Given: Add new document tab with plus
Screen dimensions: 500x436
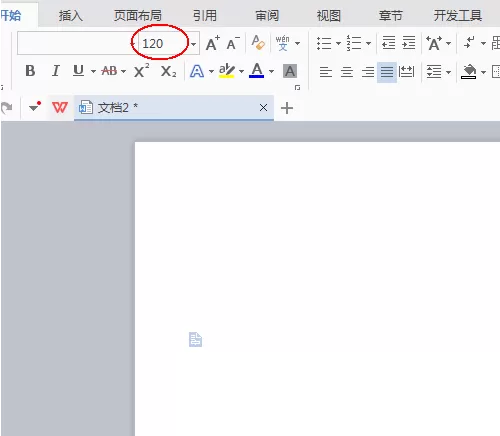Looking at the screenshot, I should (287, 108).
